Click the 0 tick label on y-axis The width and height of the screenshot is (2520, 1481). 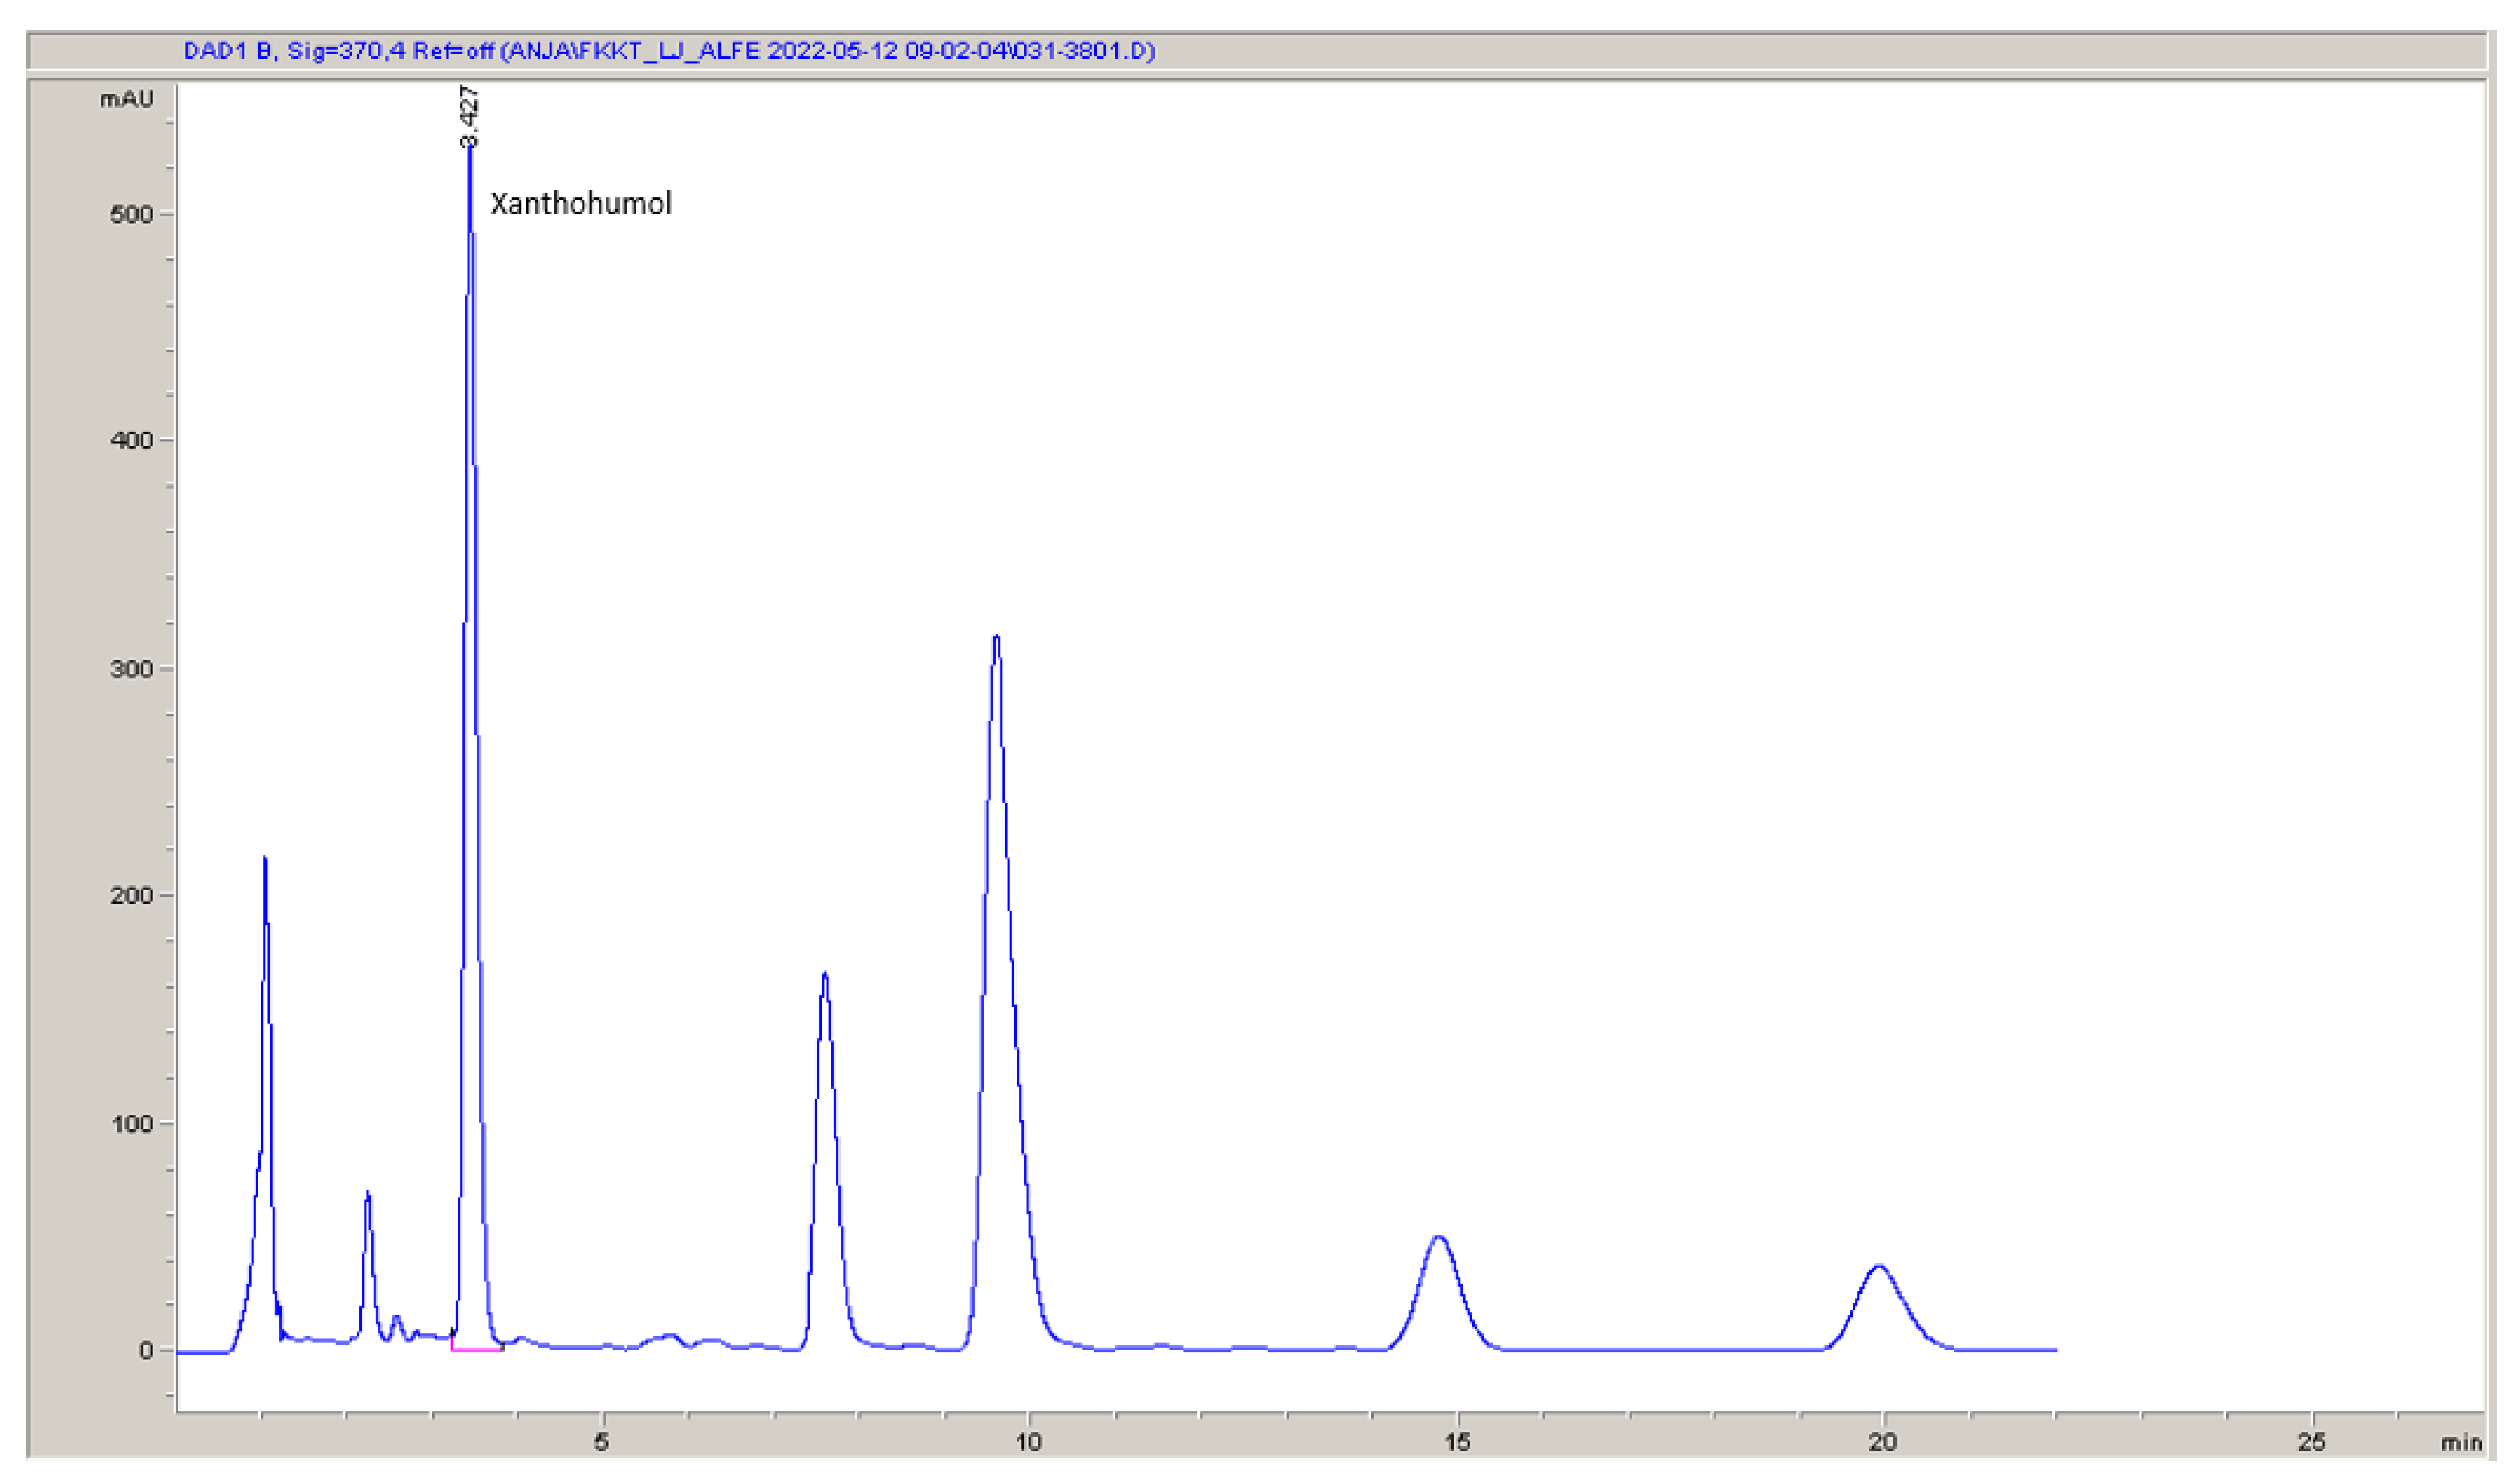coord(146,1351)
